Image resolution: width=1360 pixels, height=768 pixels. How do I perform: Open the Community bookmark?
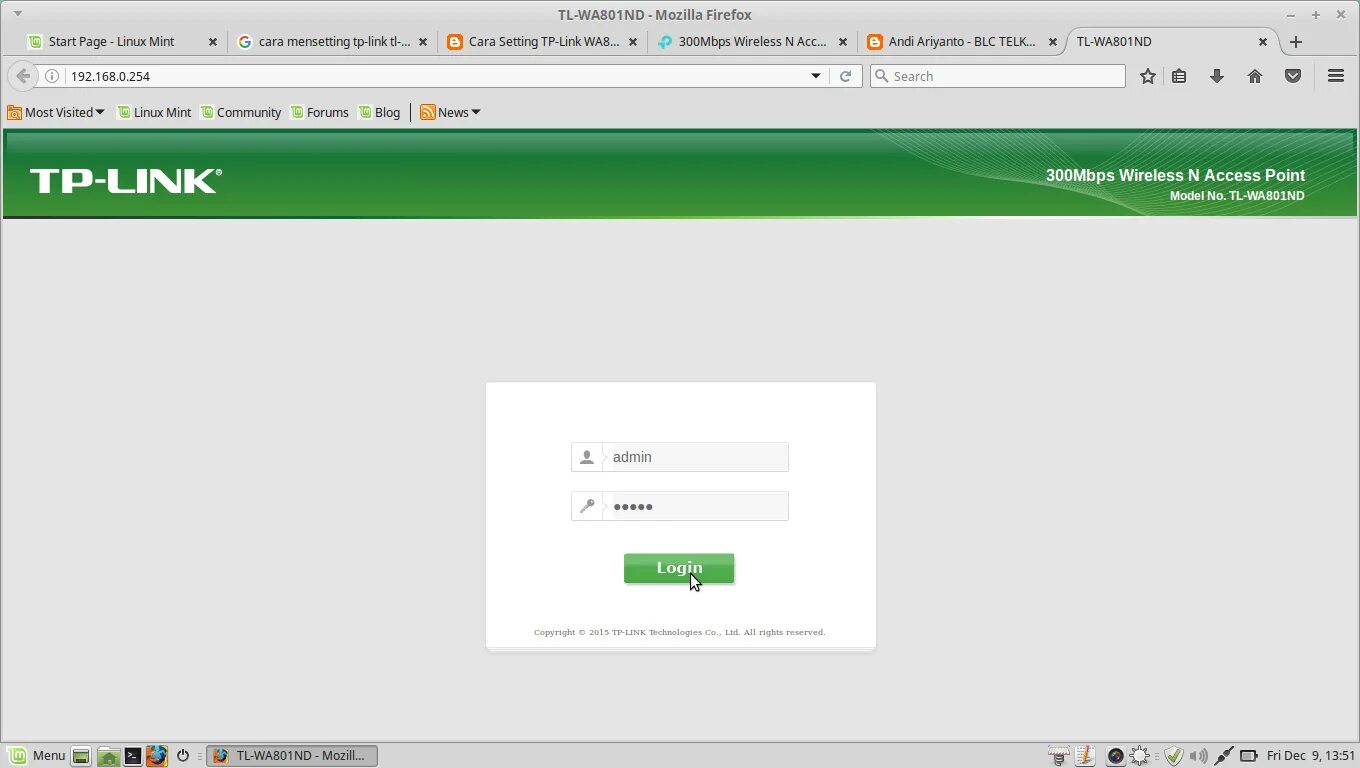pyautogui.click(x=241, y=113)
